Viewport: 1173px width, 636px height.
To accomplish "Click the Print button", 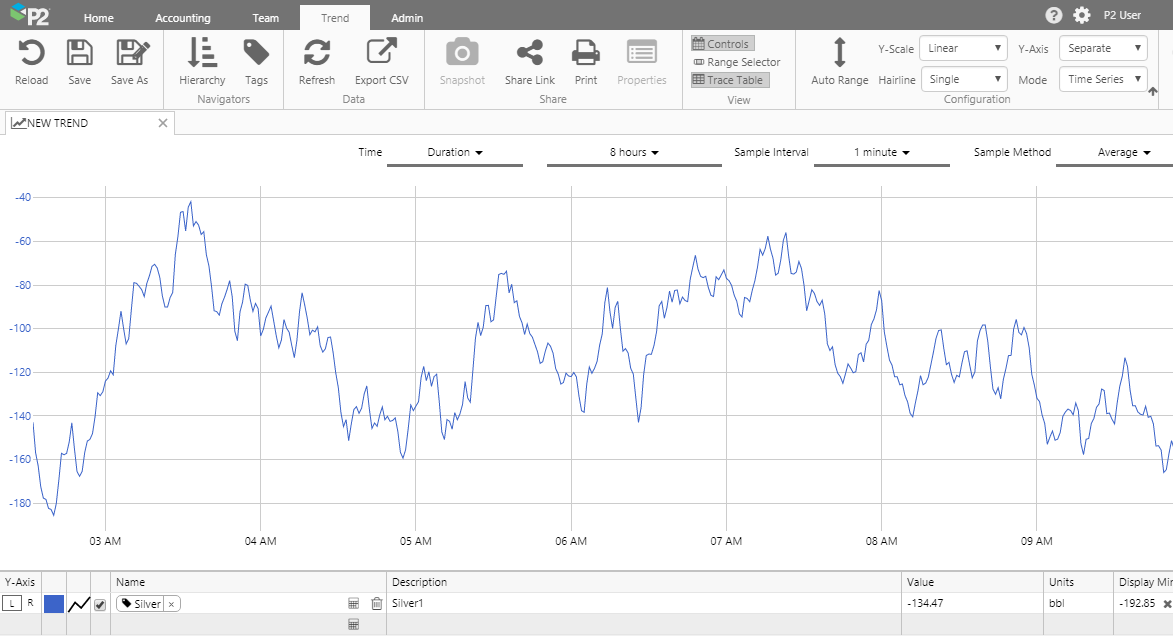I will click(x=585, y=54).
